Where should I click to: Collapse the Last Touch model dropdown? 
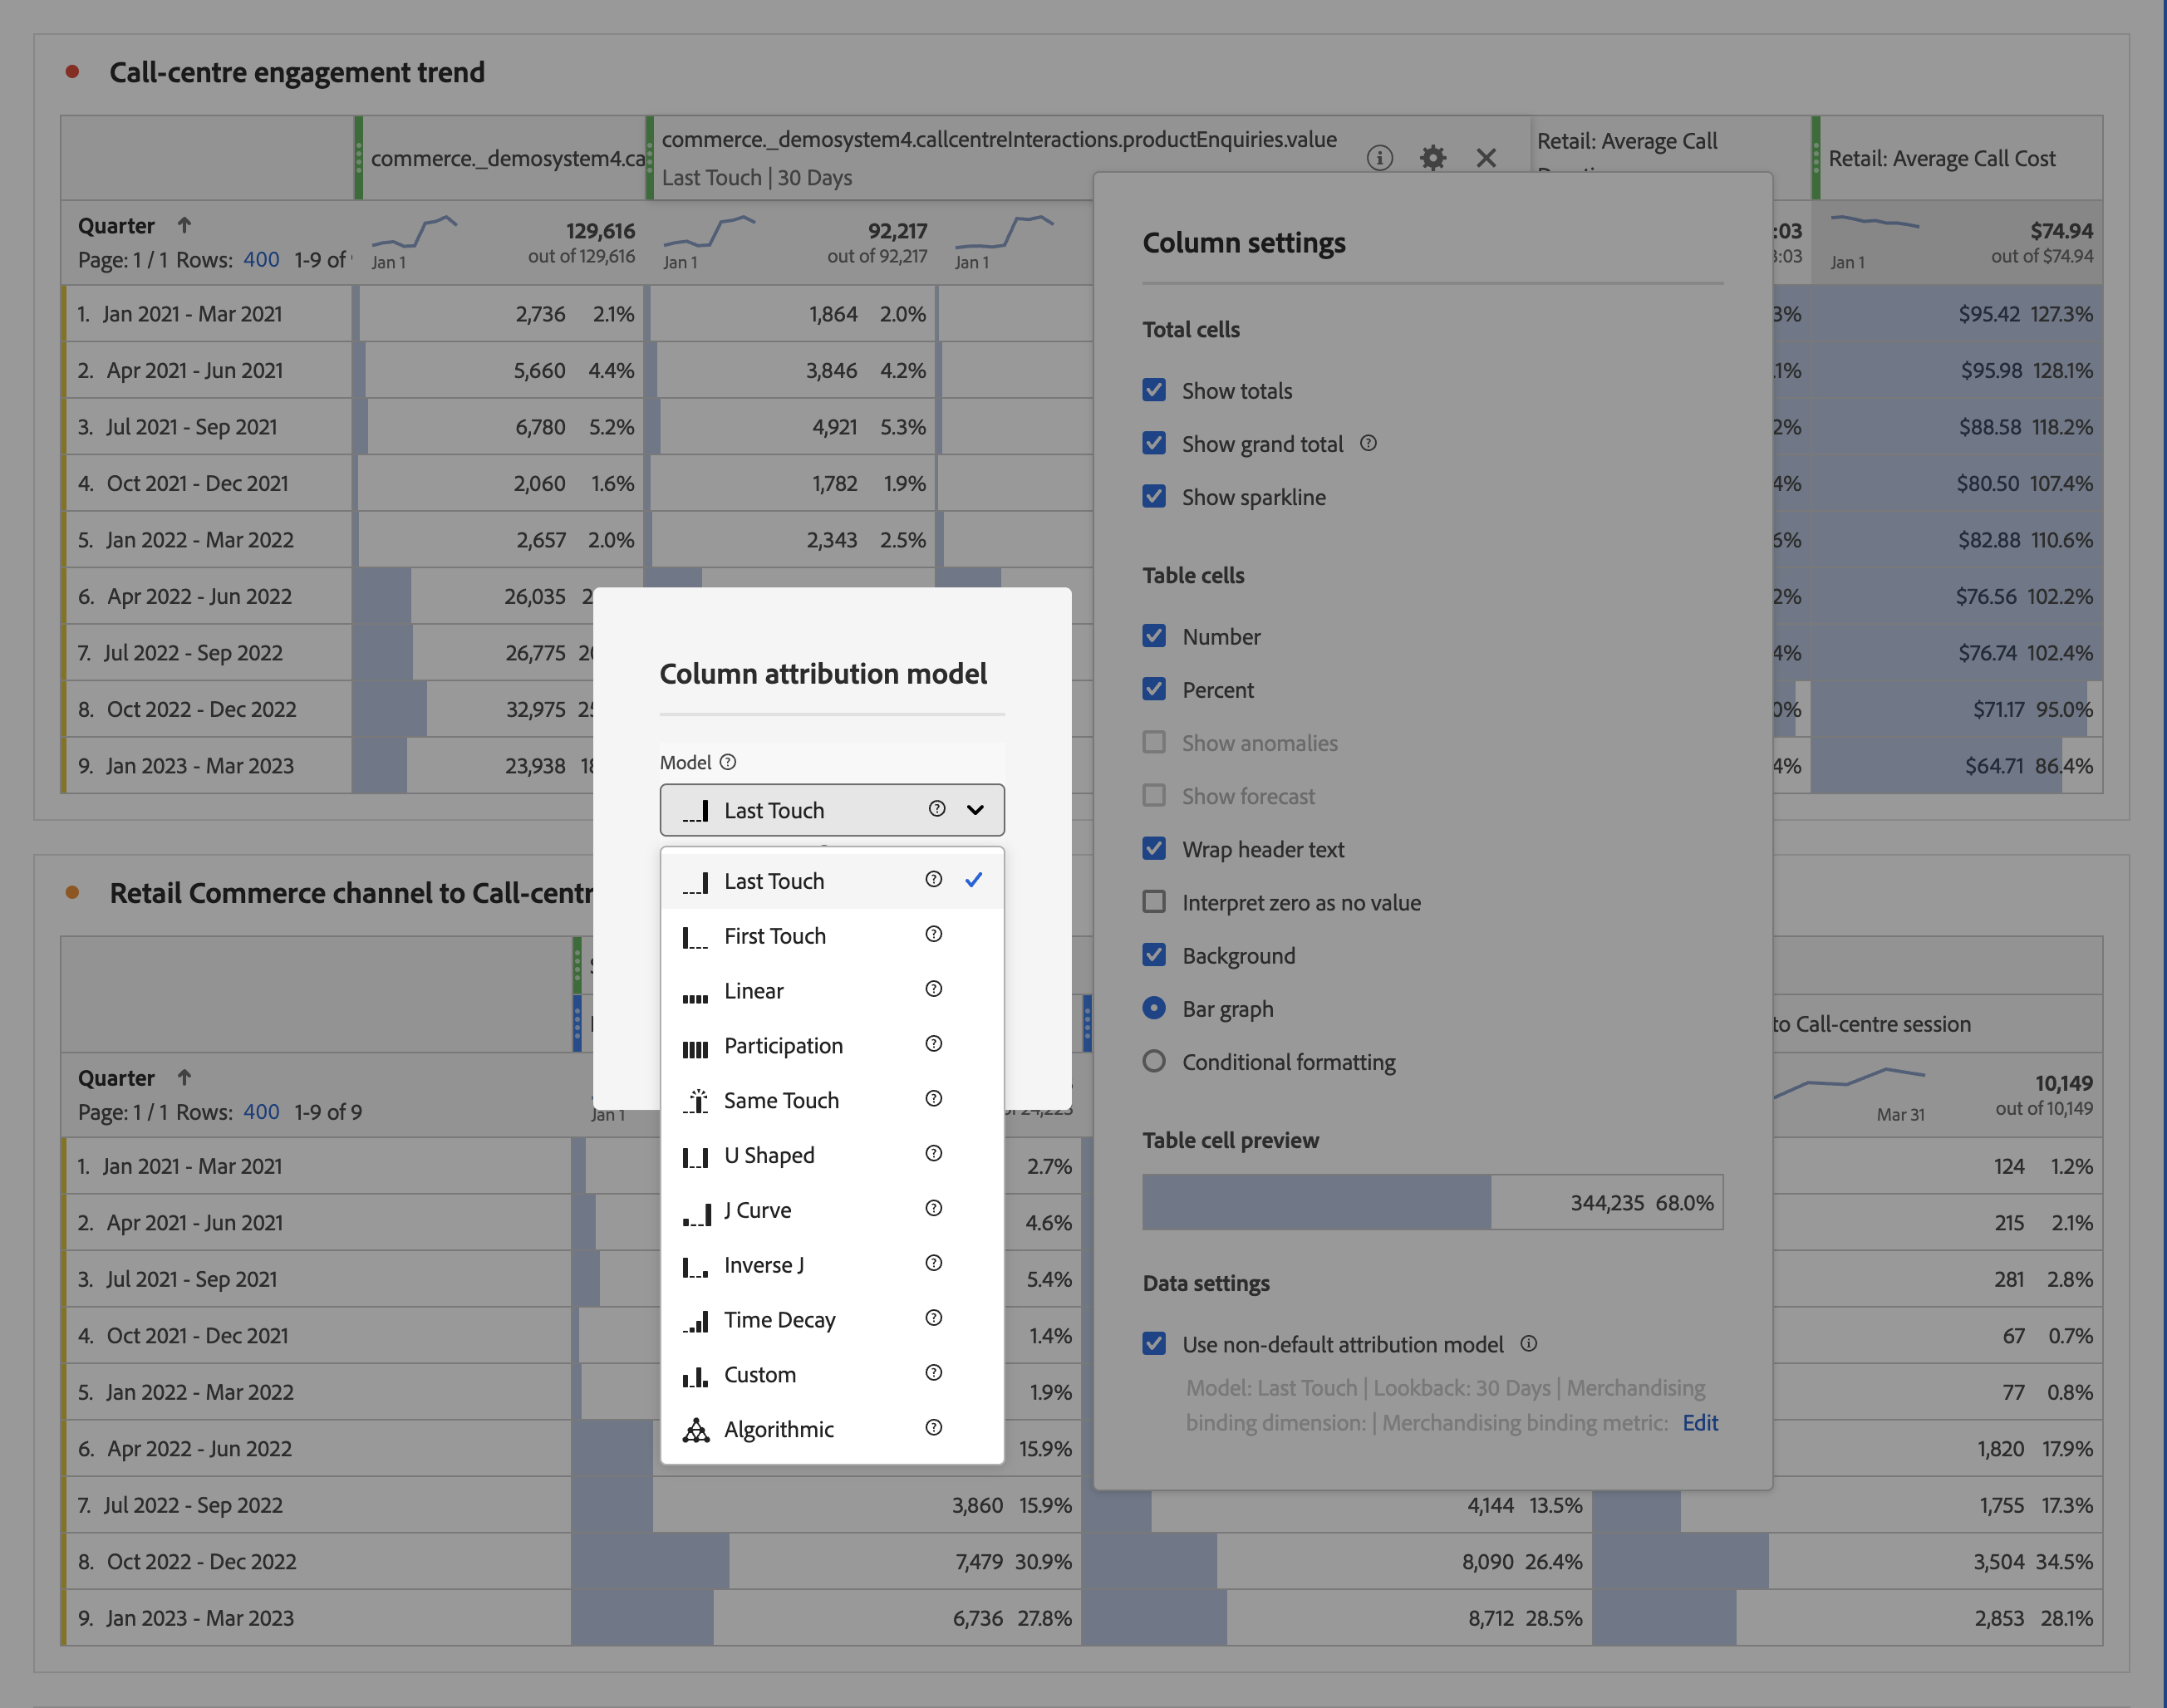point(974,810)
